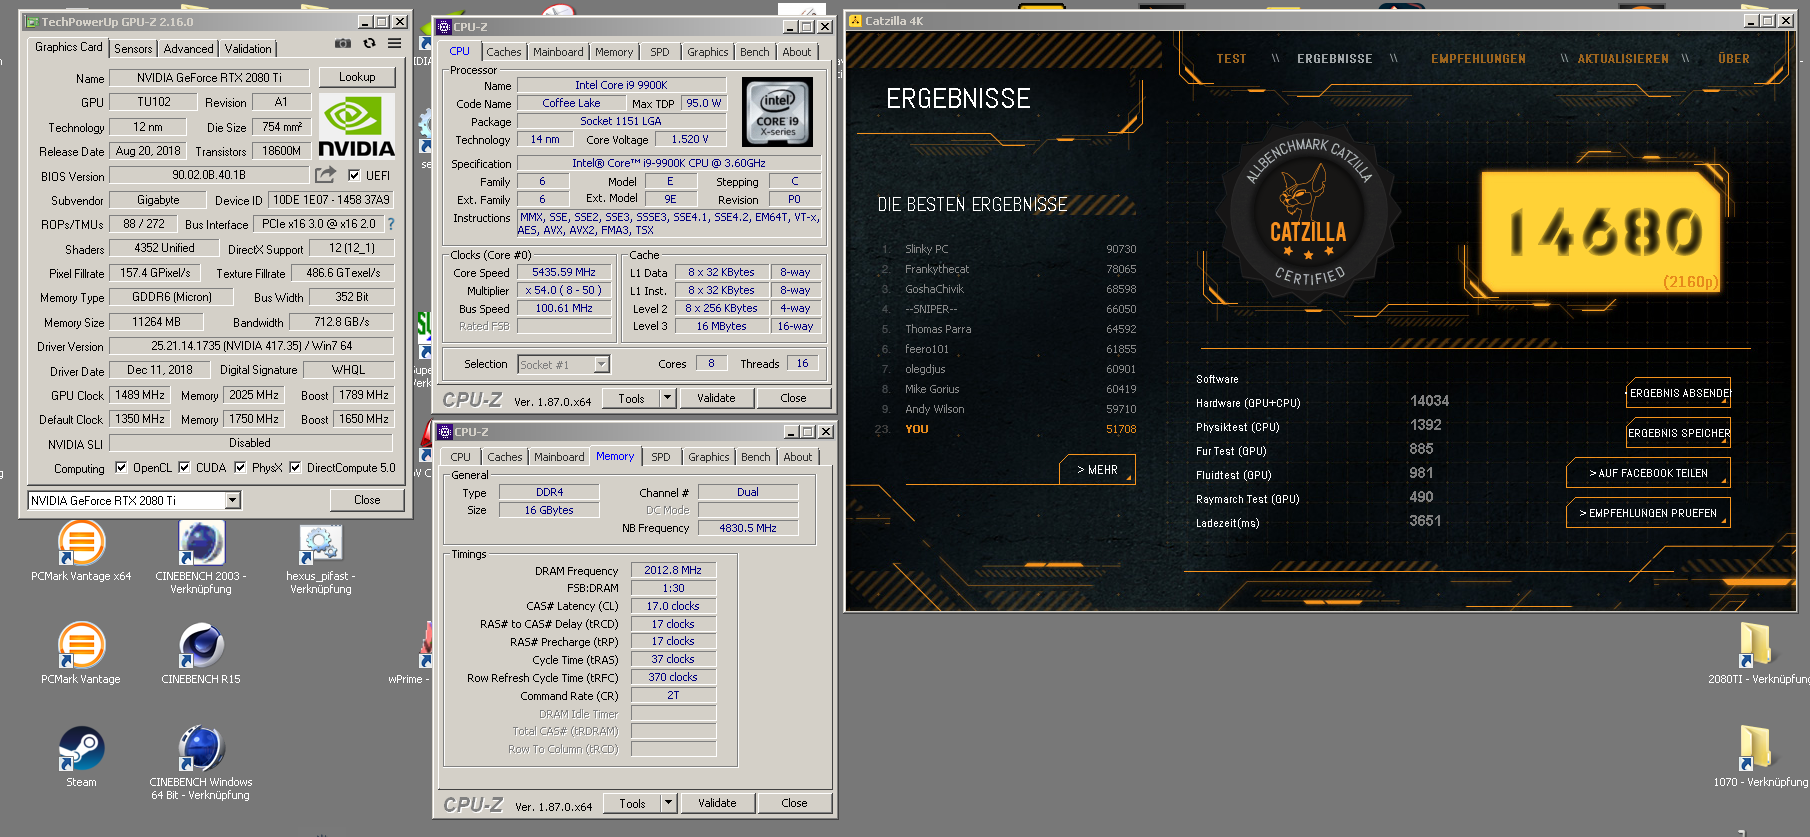Screen dimensions: 1810x837
Task: Toggle the UEFI checkbox
Action: coord(354,175)
